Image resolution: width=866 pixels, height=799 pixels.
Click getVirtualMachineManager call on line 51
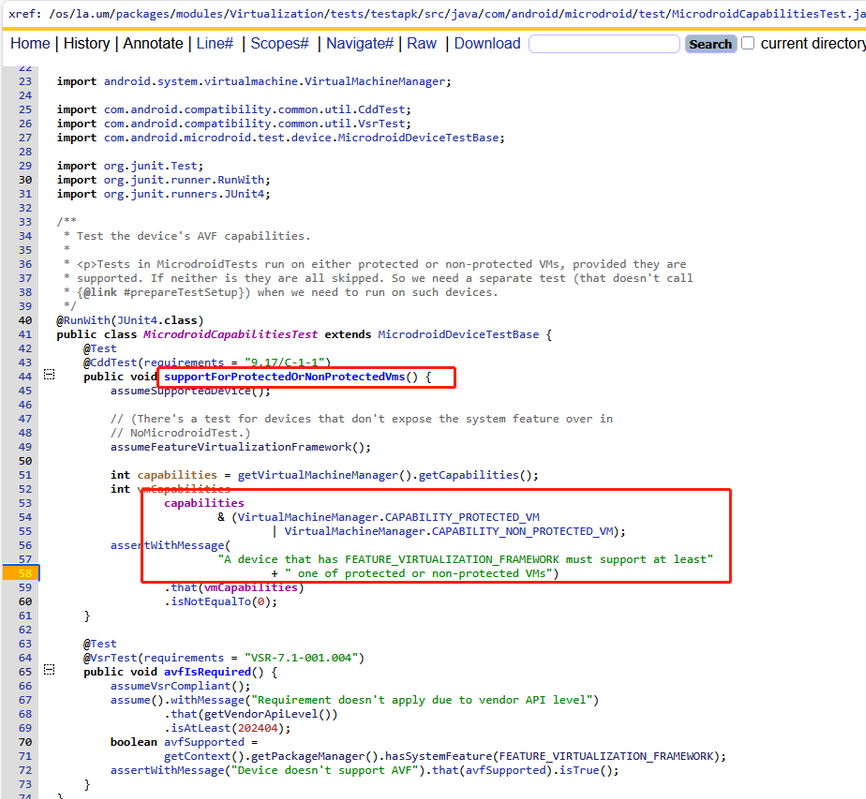click(318, 475)
